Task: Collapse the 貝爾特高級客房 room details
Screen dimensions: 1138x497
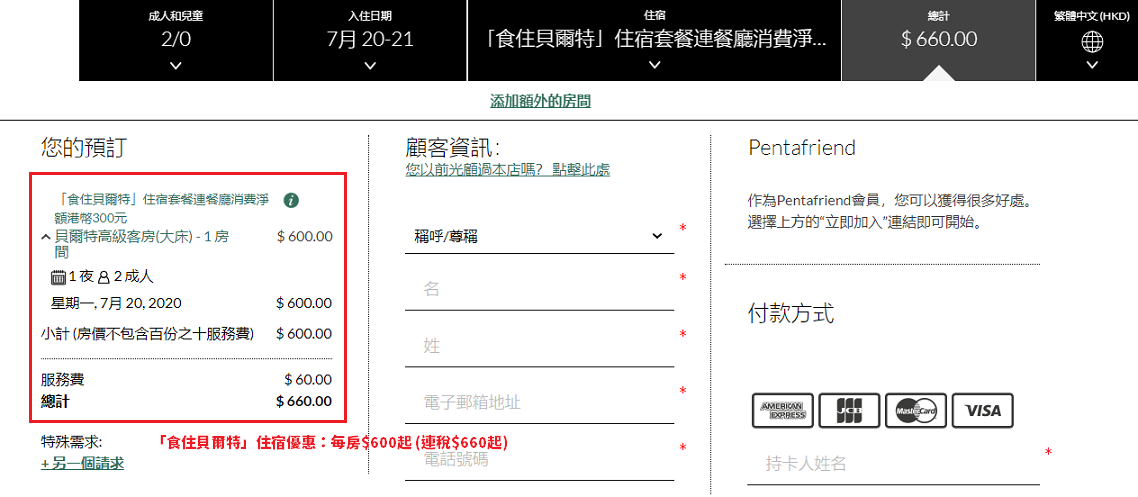Action: (46, 237)
